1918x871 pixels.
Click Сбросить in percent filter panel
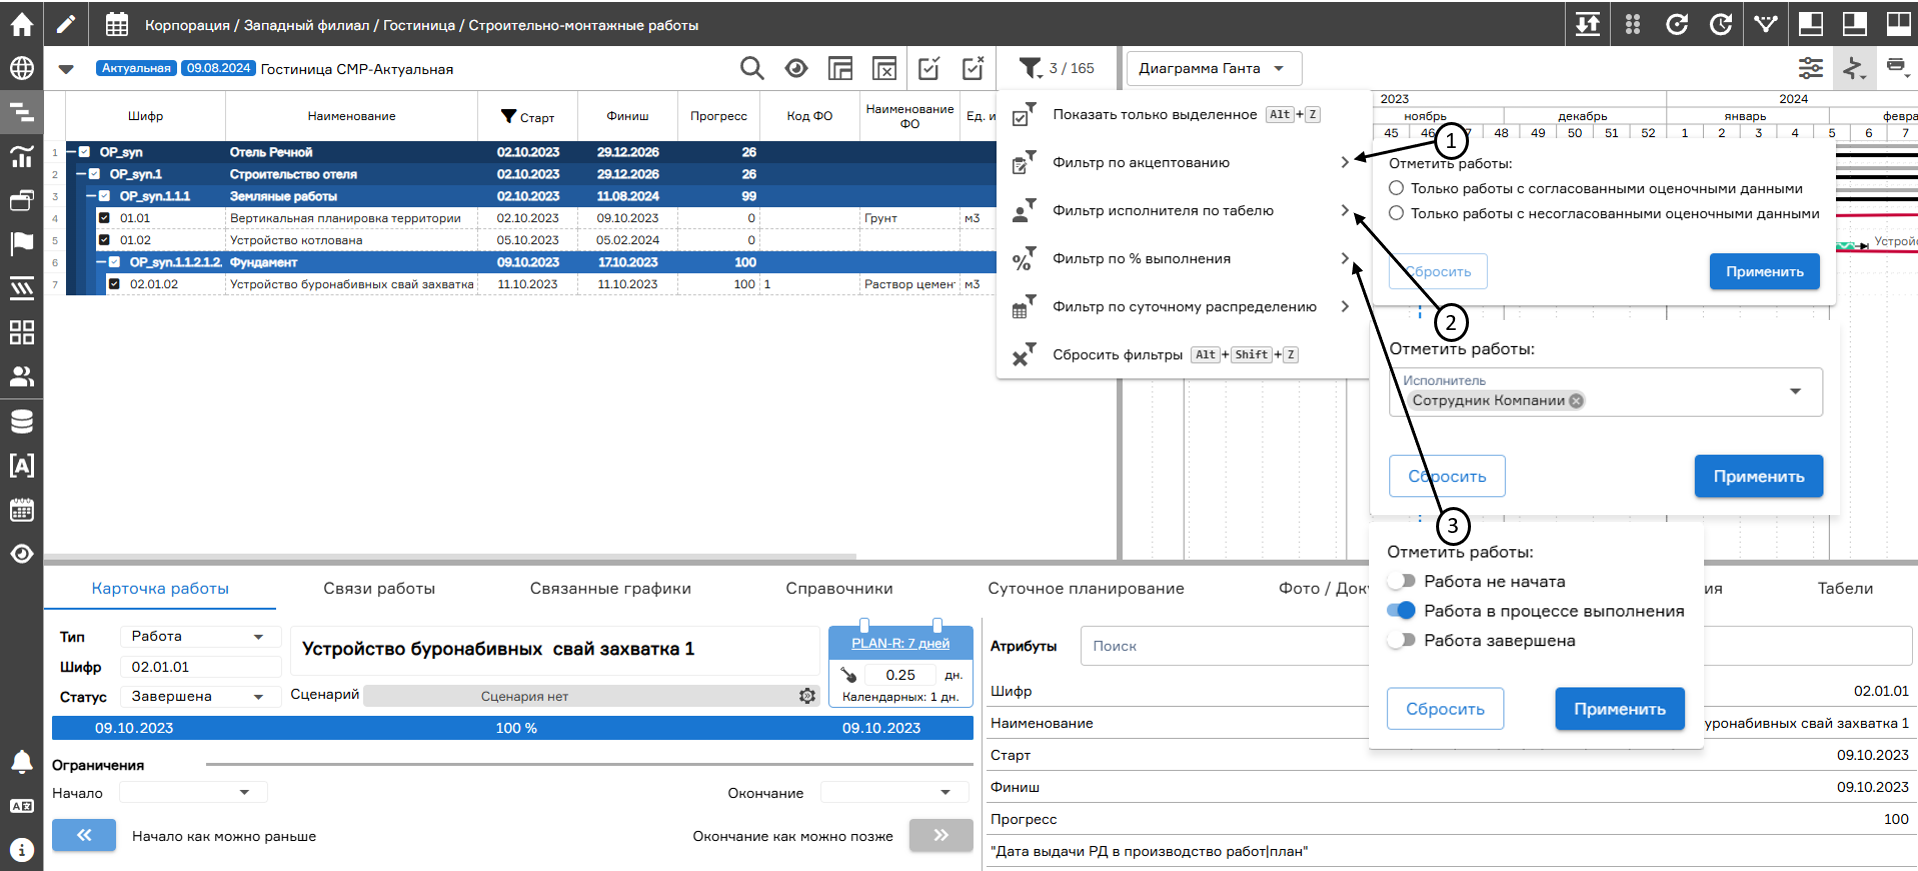(1445, 708)
